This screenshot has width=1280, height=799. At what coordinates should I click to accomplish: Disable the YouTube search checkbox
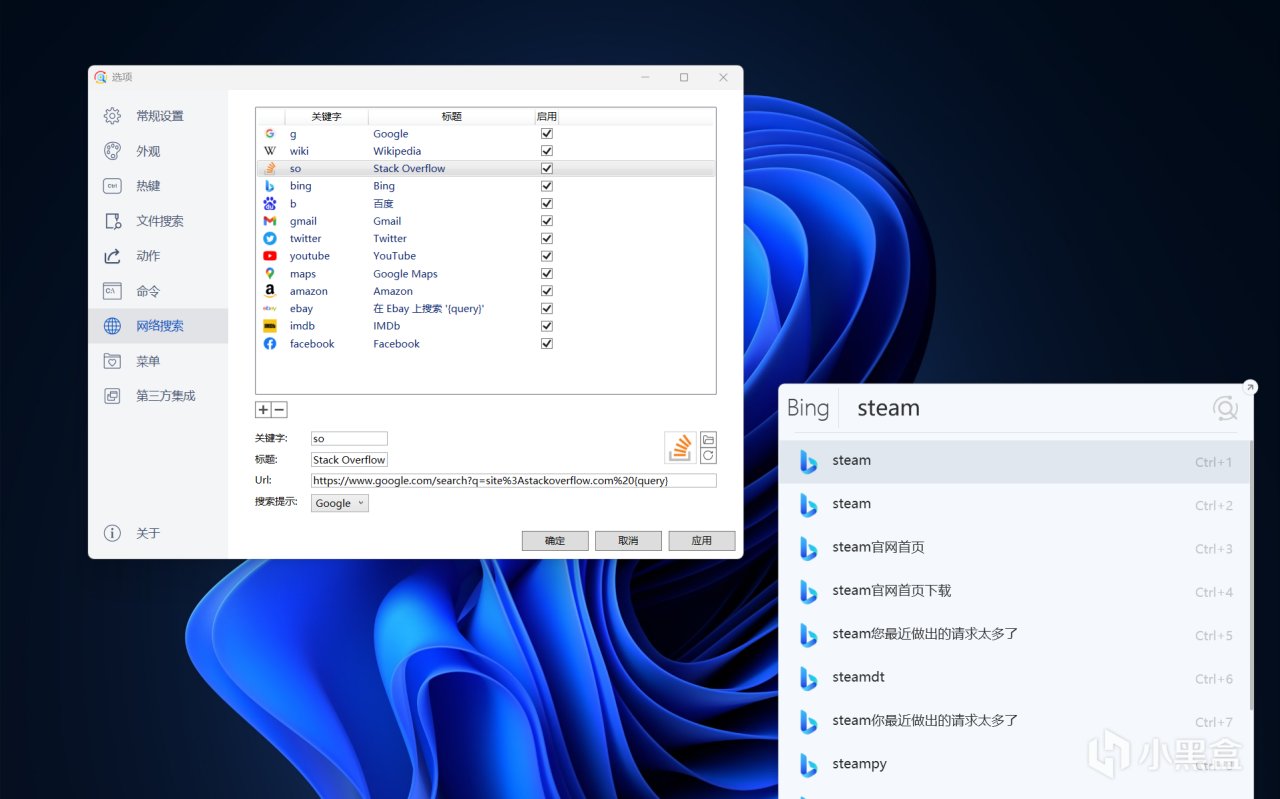point(547,256)
